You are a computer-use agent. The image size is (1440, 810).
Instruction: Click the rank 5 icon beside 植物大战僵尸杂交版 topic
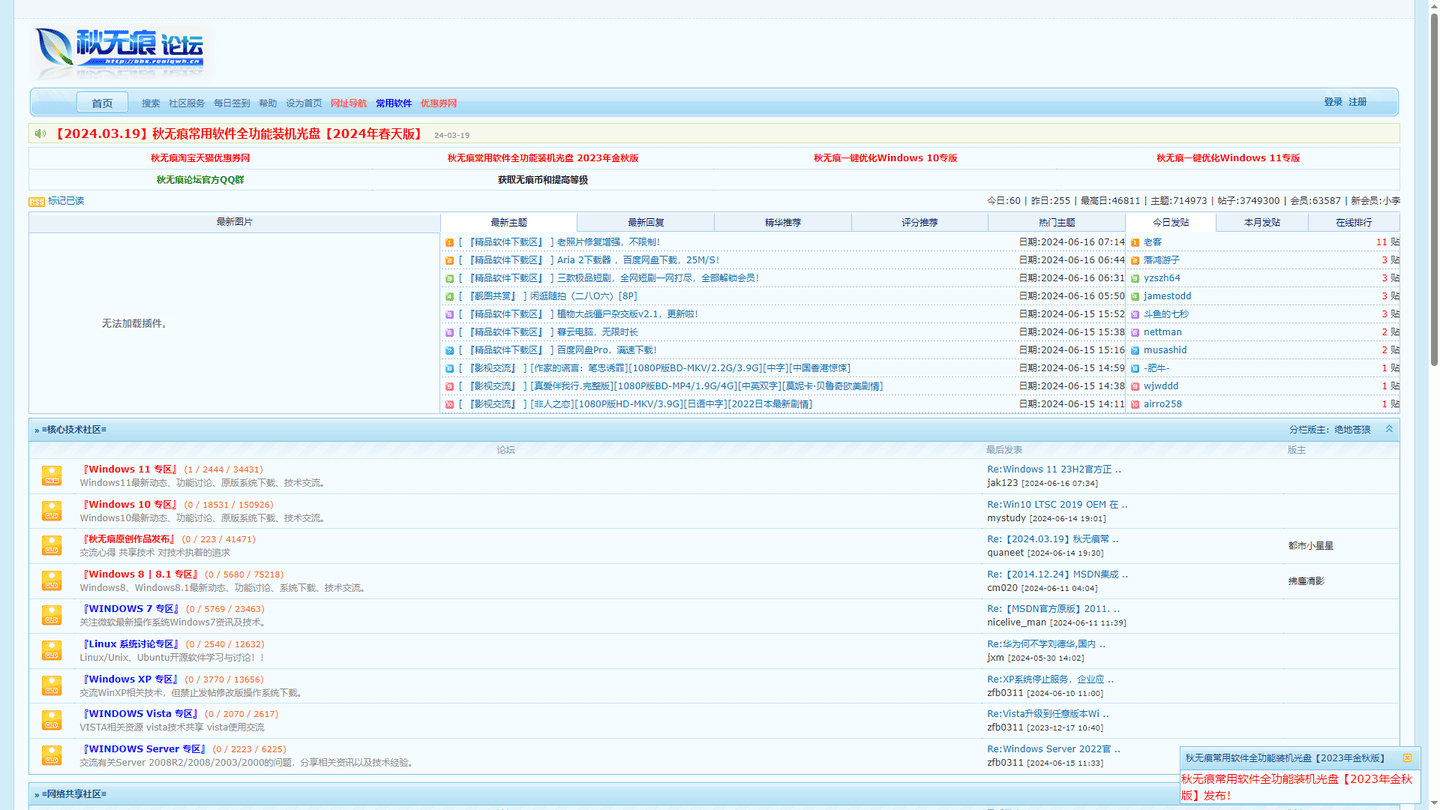coord(450,315)
